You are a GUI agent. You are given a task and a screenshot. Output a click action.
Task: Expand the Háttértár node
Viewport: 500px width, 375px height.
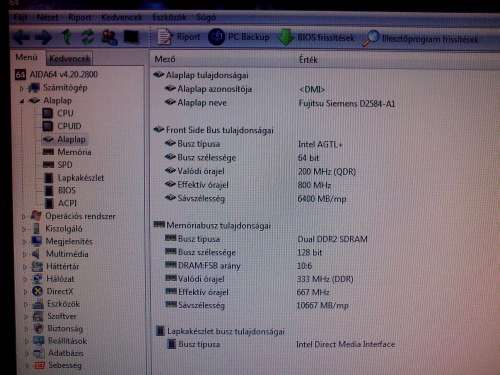click(25, 267)
